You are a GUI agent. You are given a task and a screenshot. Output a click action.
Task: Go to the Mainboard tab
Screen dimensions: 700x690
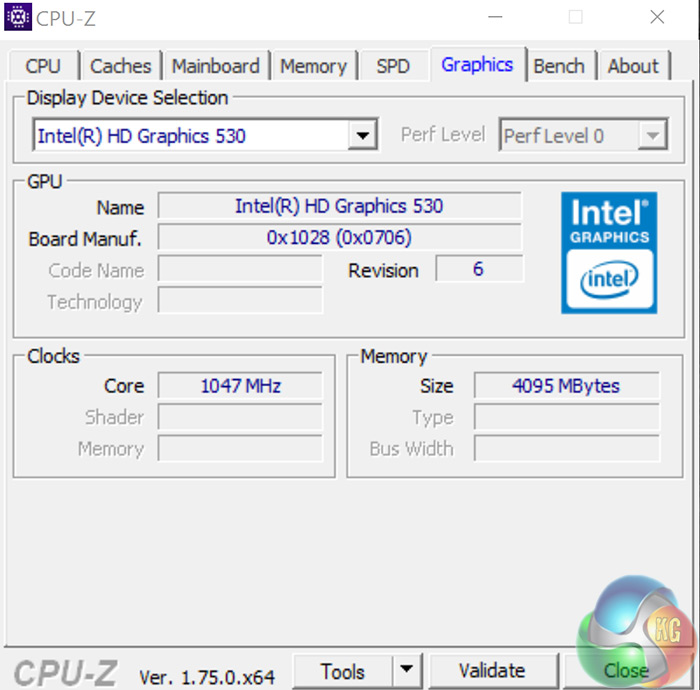216,66
